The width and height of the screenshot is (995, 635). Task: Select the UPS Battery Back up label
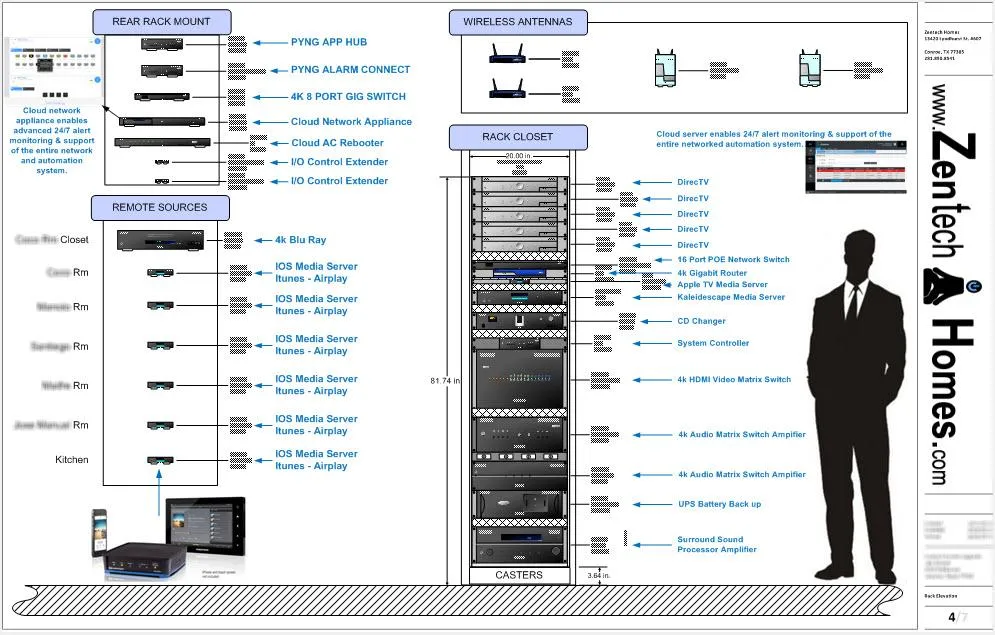point(719,504)
